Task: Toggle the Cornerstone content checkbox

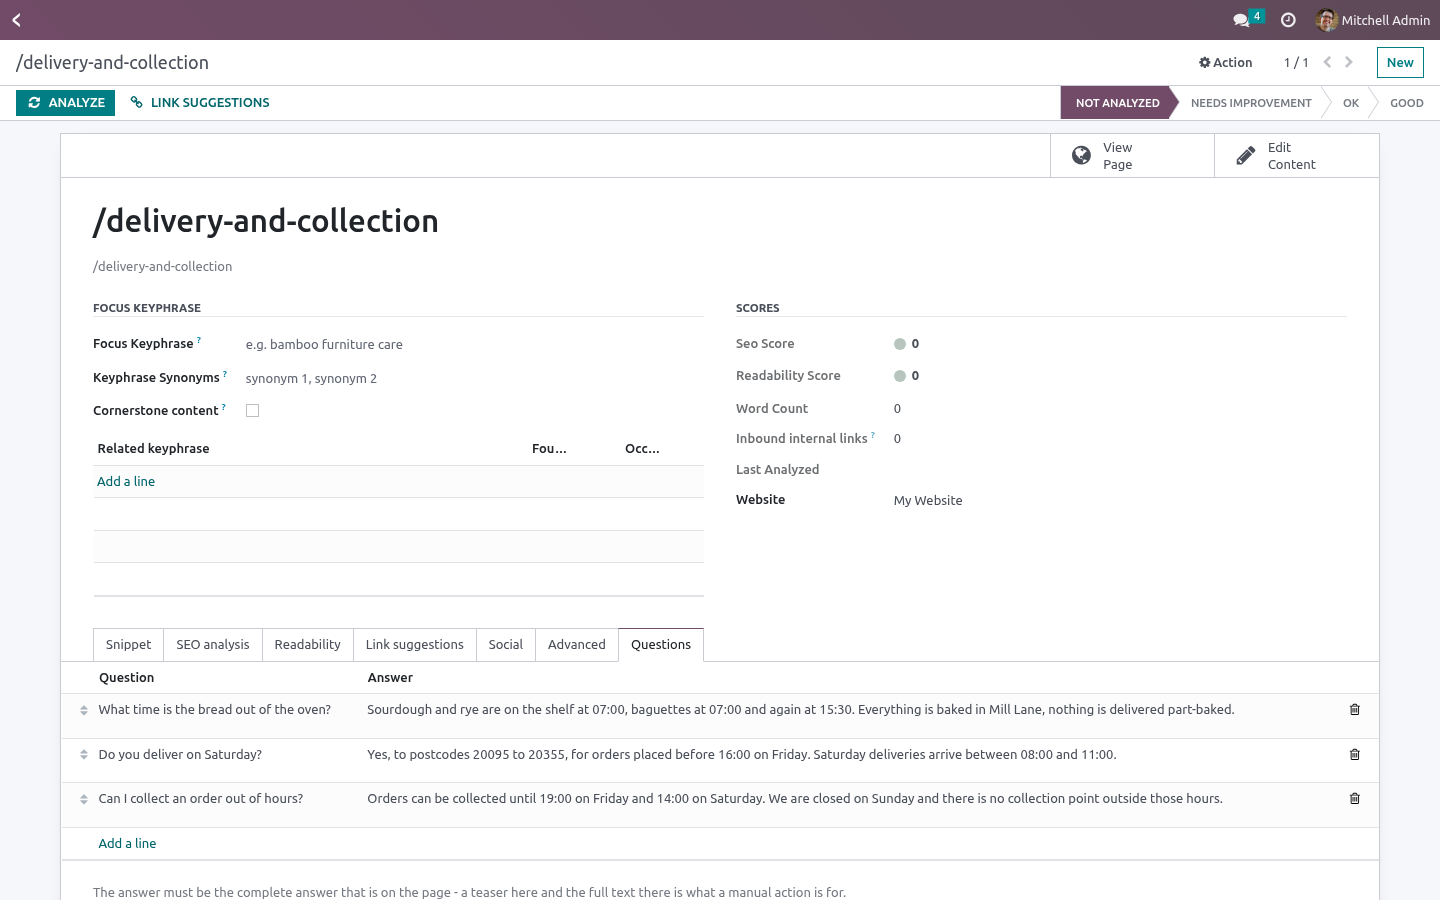Action: tap(252, 410)
